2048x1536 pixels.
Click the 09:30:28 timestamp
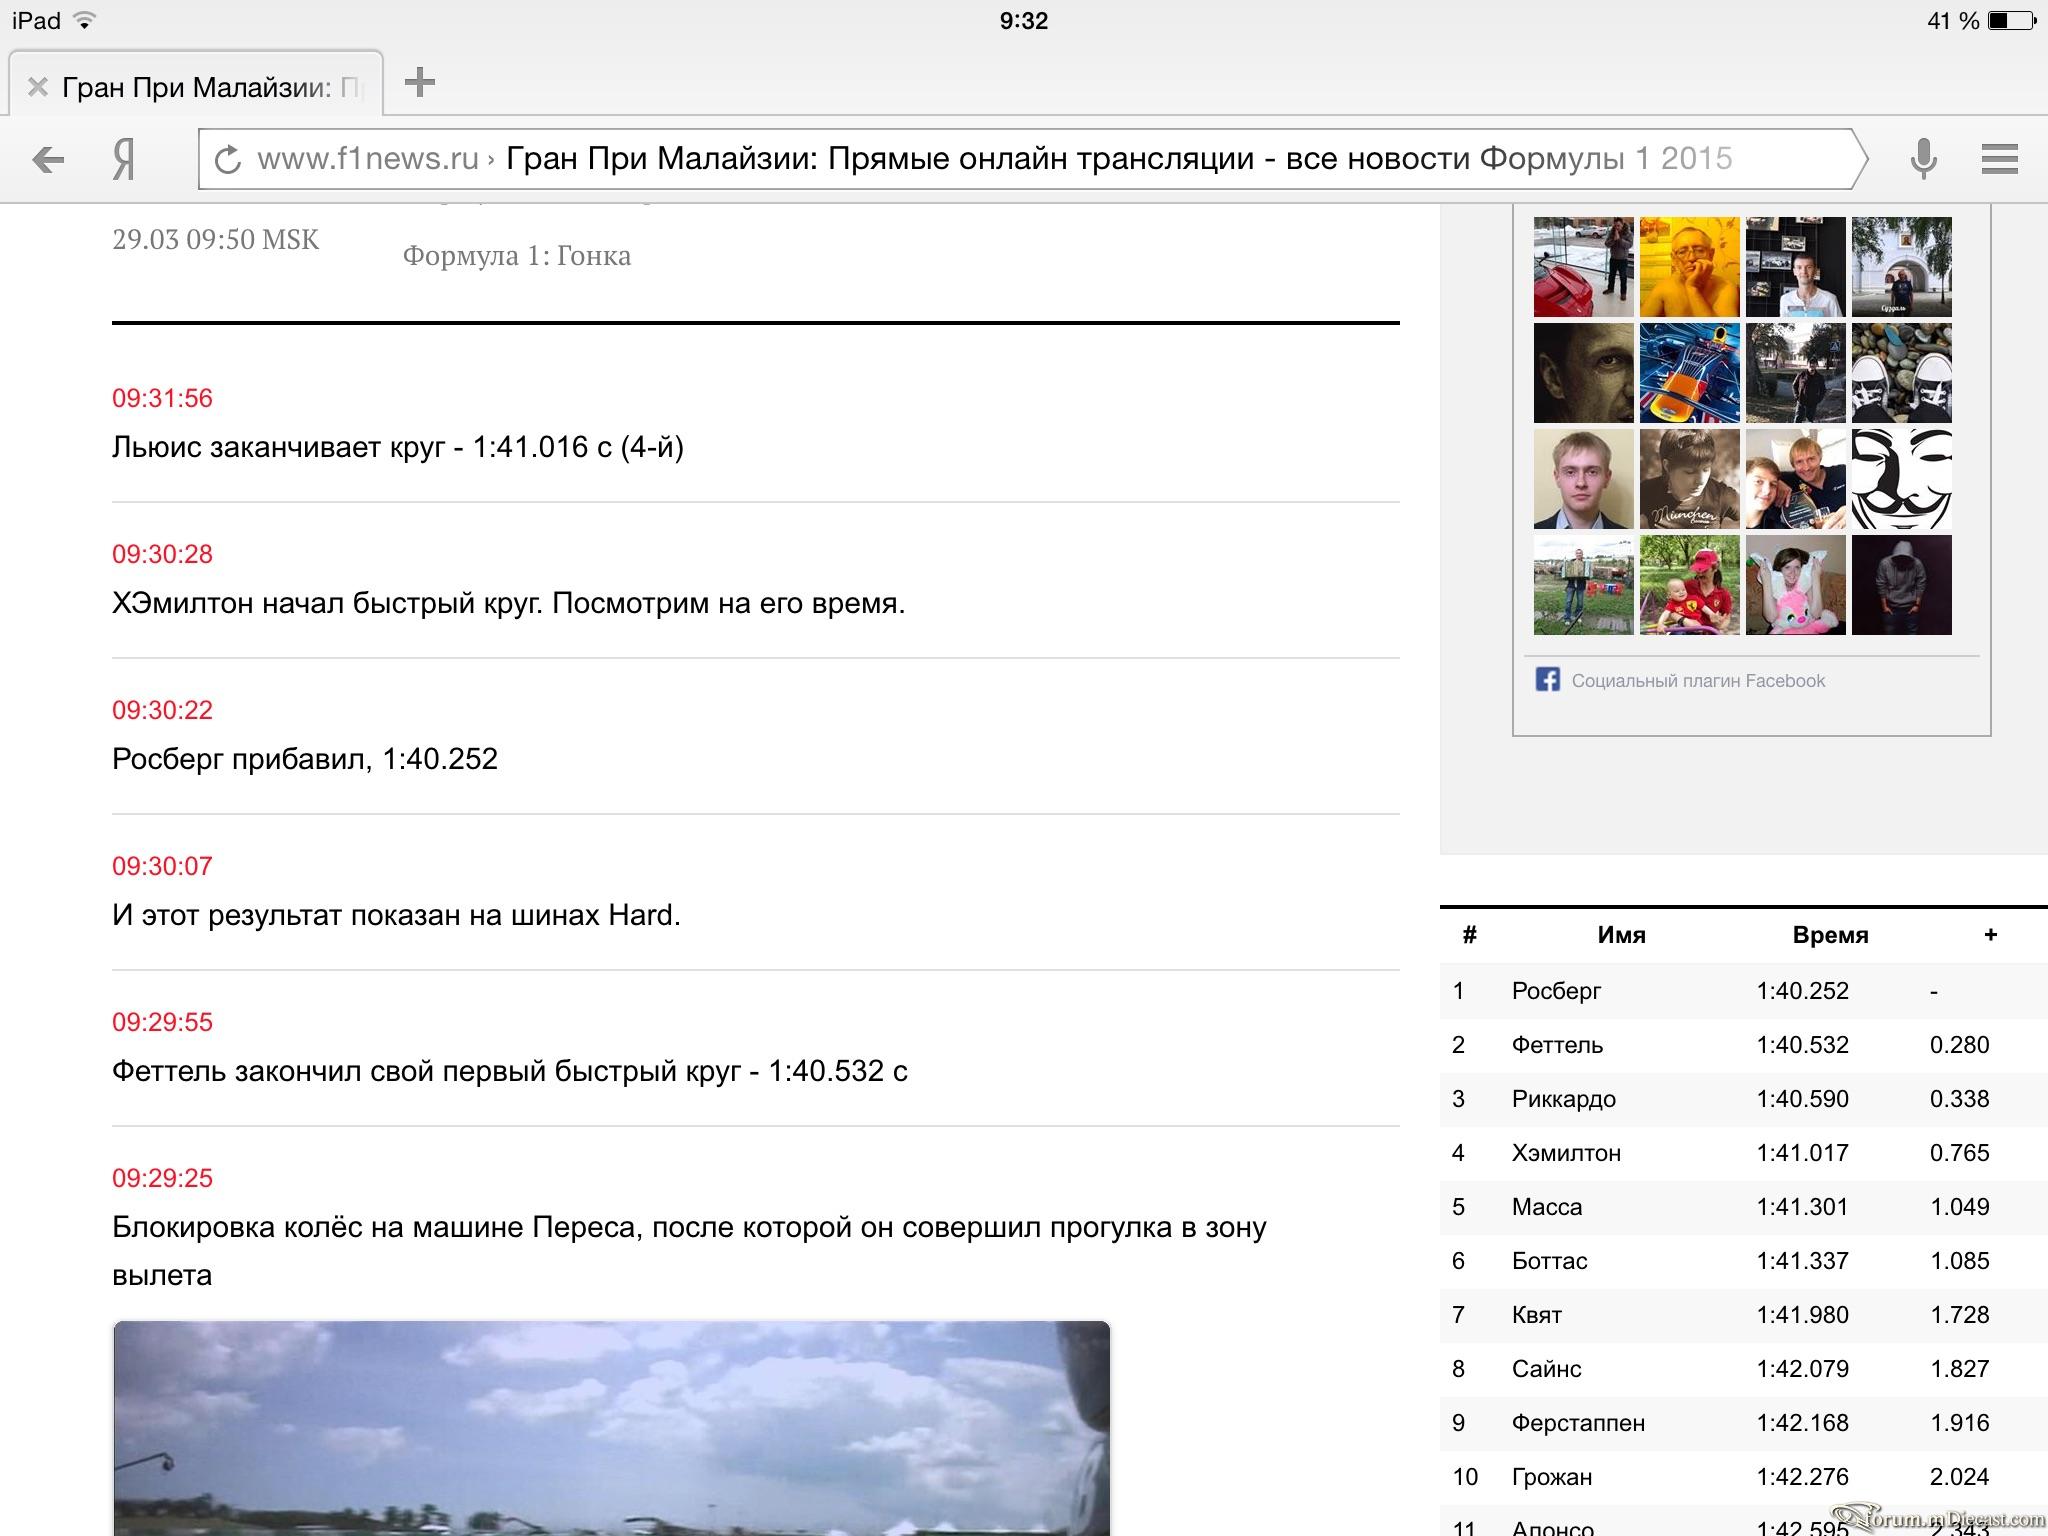162,554
